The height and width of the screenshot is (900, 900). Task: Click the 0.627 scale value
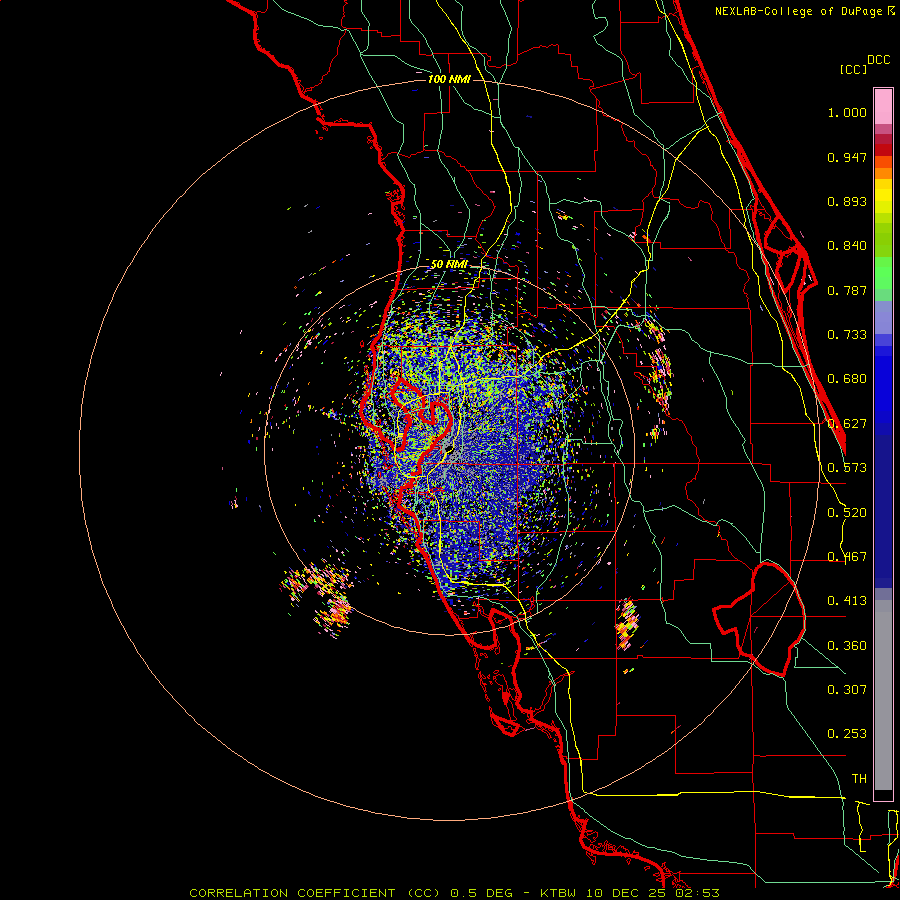(x=847, y=424)
